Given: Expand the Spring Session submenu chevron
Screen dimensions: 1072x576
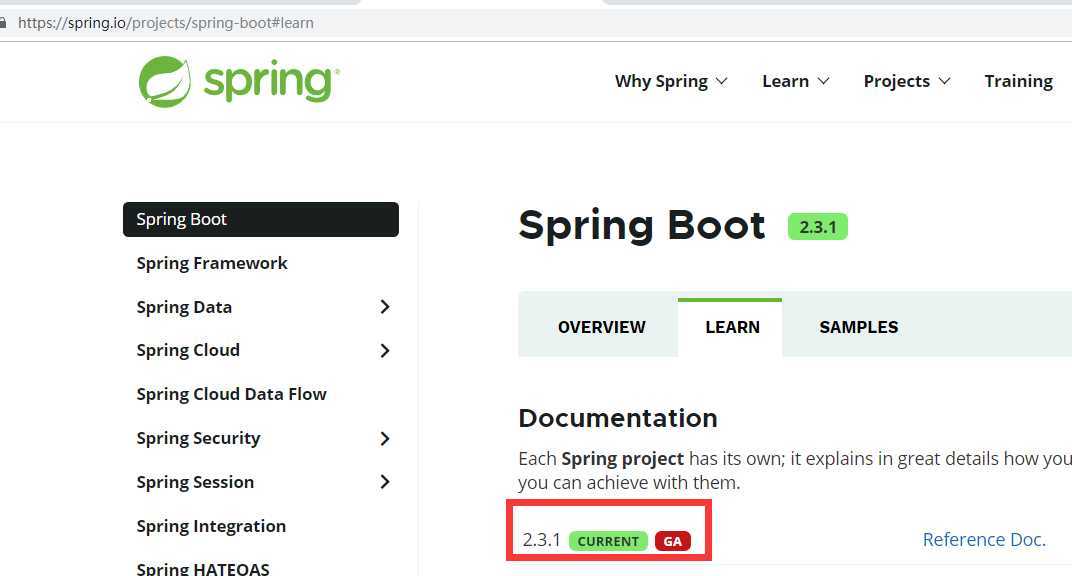Looking at the screenshot, I should click(385, 482).
